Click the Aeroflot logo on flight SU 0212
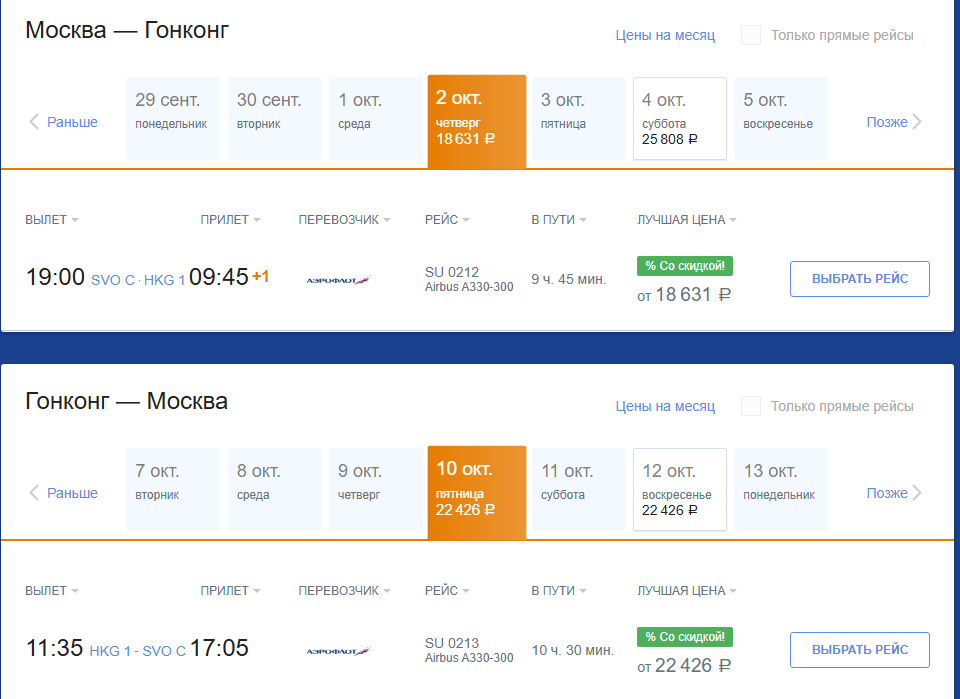960x699 pixels. (x=339, y=280)
